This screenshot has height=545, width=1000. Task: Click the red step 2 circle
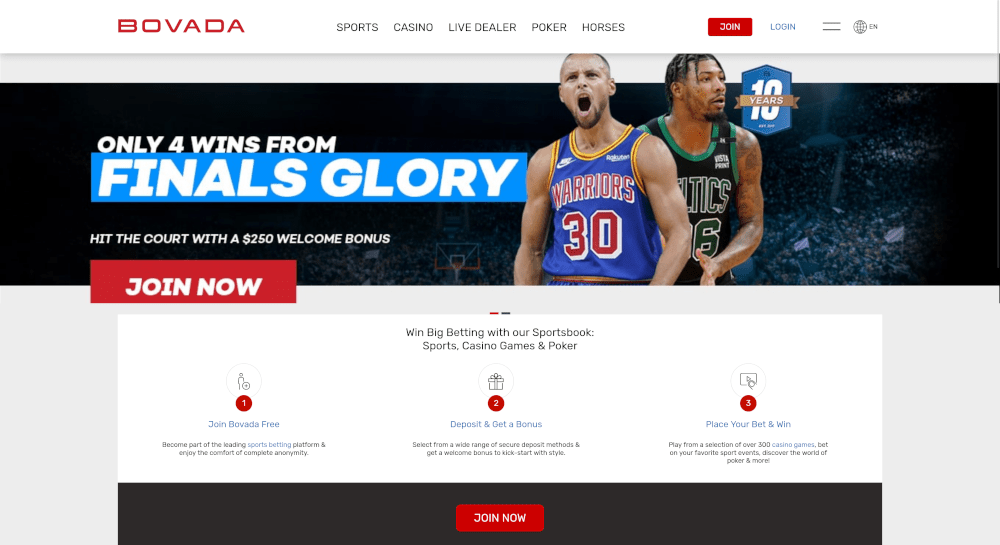[x=496, y=403]
